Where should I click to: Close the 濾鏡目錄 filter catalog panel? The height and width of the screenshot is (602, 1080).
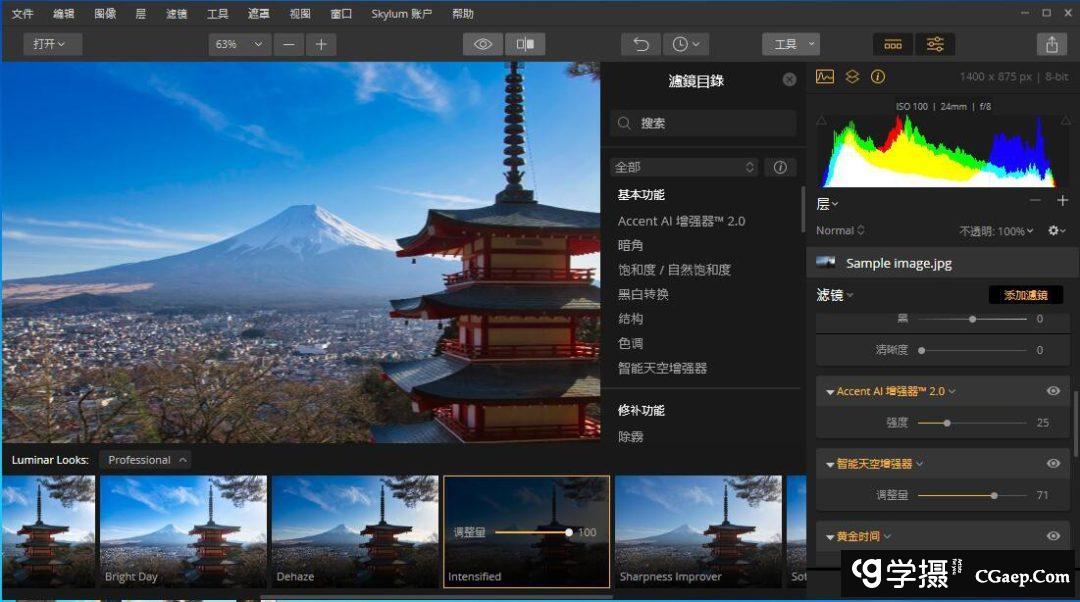click(789, 80)
